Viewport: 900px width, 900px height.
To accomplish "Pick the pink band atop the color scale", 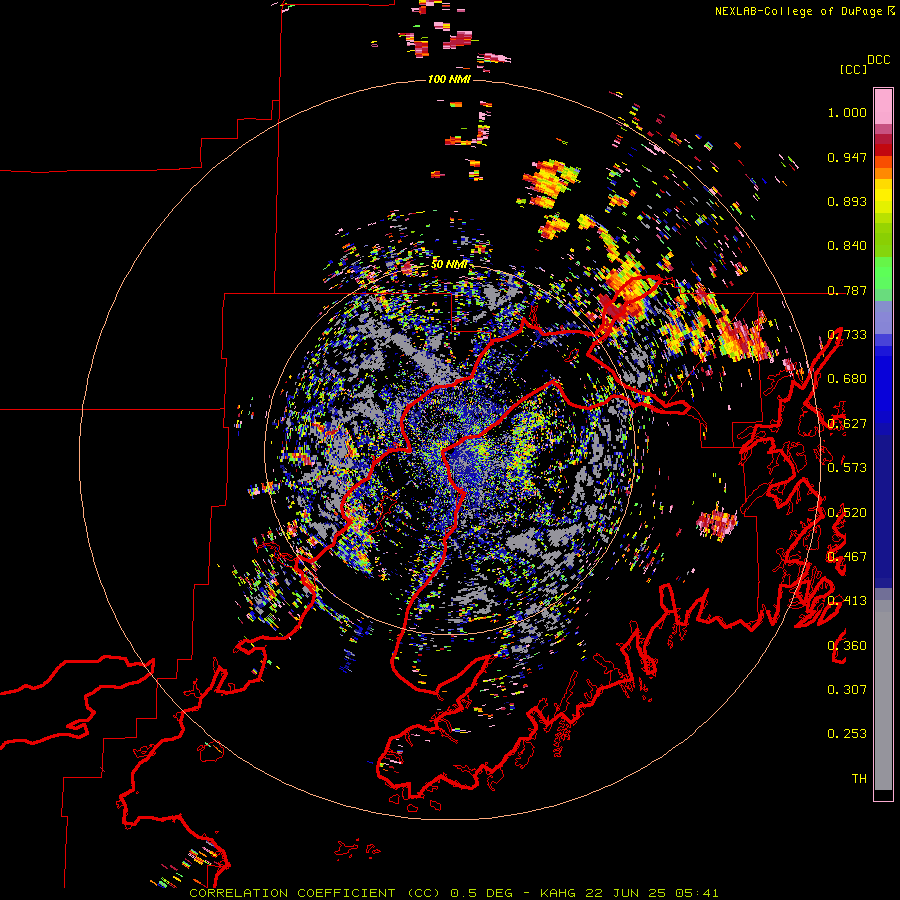I will [x=883, y=106].
